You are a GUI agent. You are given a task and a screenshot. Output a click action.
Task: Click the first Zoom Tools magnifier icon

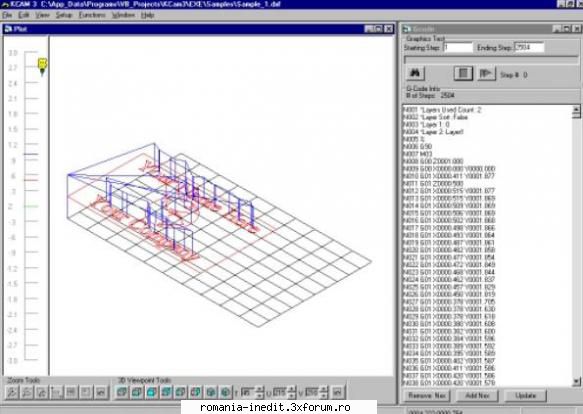click(x=12, y=392)
